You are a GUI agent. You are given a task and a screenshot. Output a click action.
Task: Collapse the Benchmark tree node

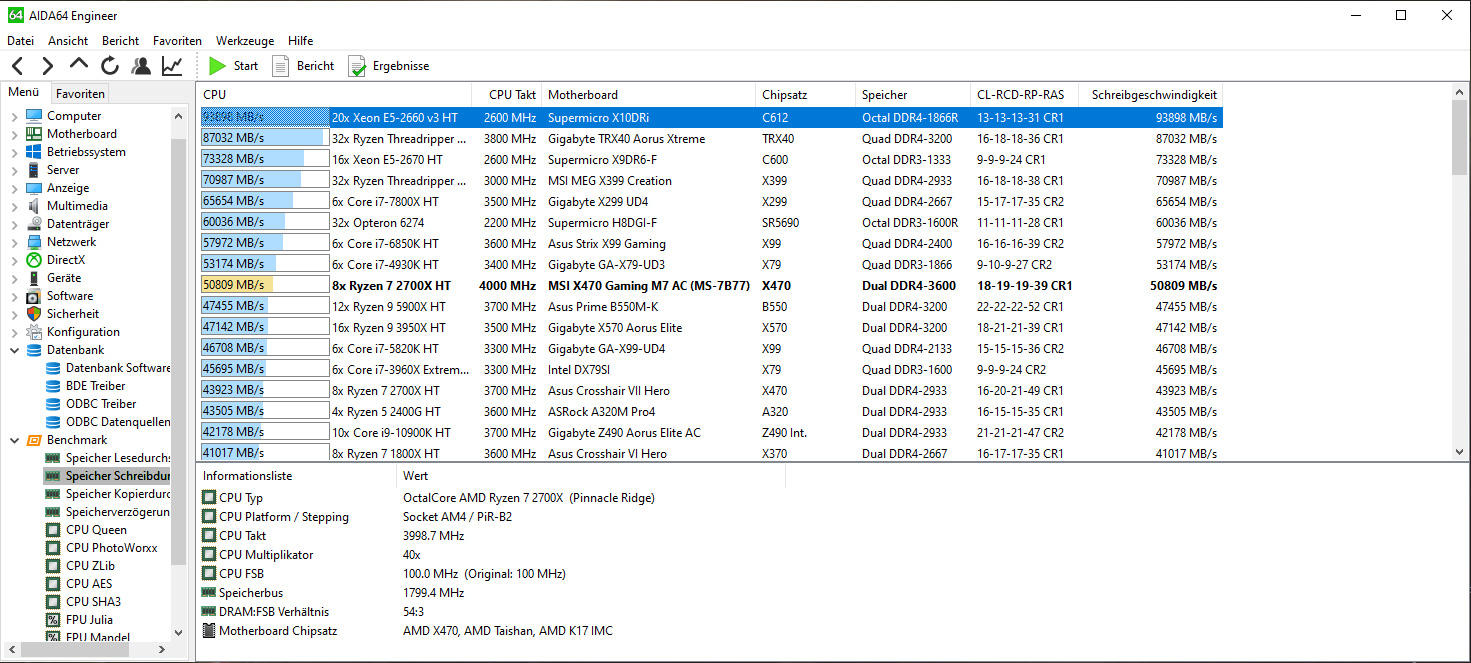coord(14,440)
